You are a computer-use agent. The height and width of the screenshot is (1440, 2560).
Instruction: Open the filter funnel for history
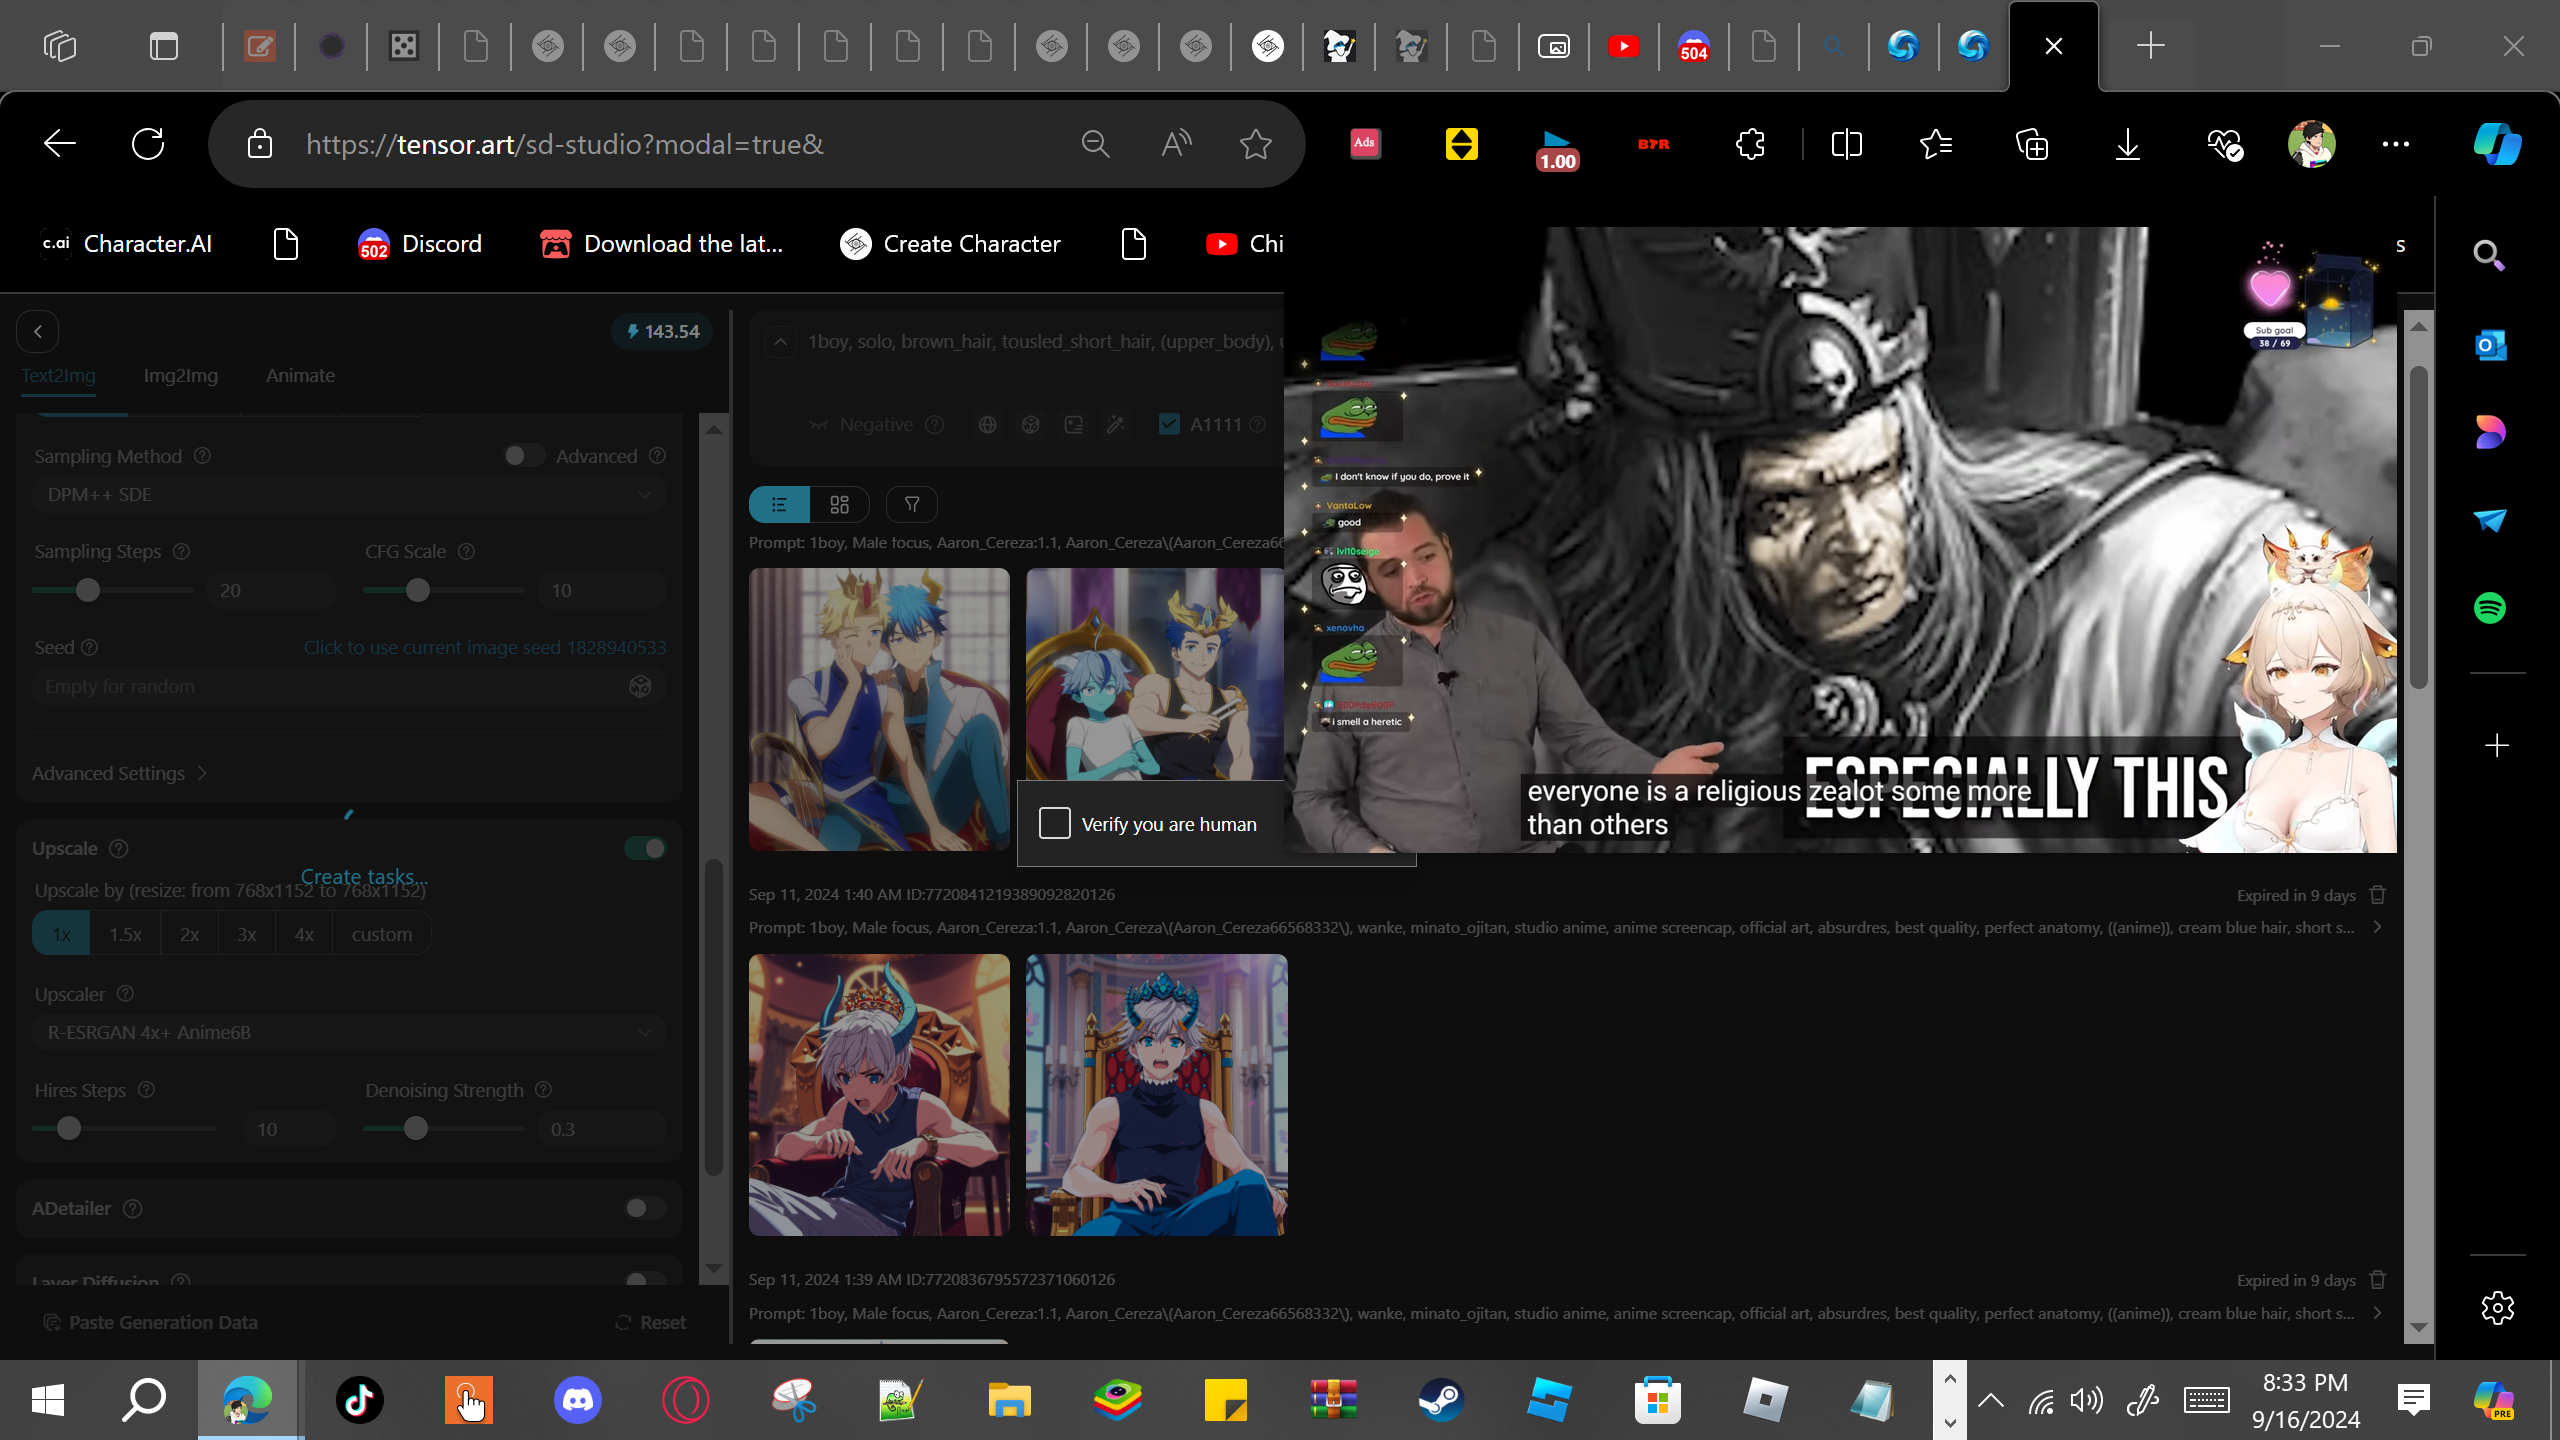point(912,504)
